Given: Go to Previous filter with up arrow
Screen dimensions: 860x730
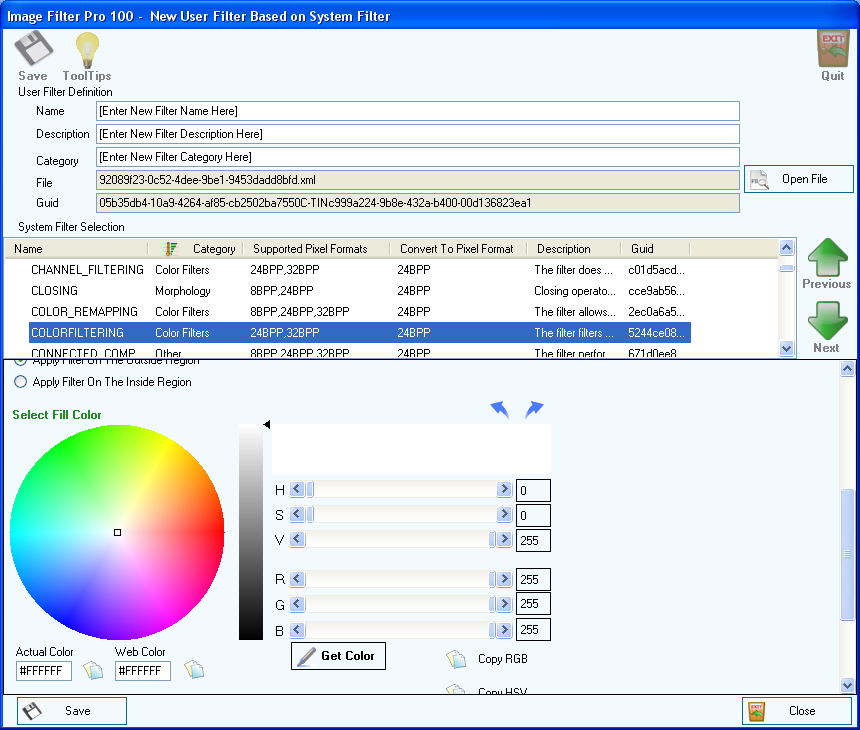Looking at the screenshot, I should click(827, 258).
